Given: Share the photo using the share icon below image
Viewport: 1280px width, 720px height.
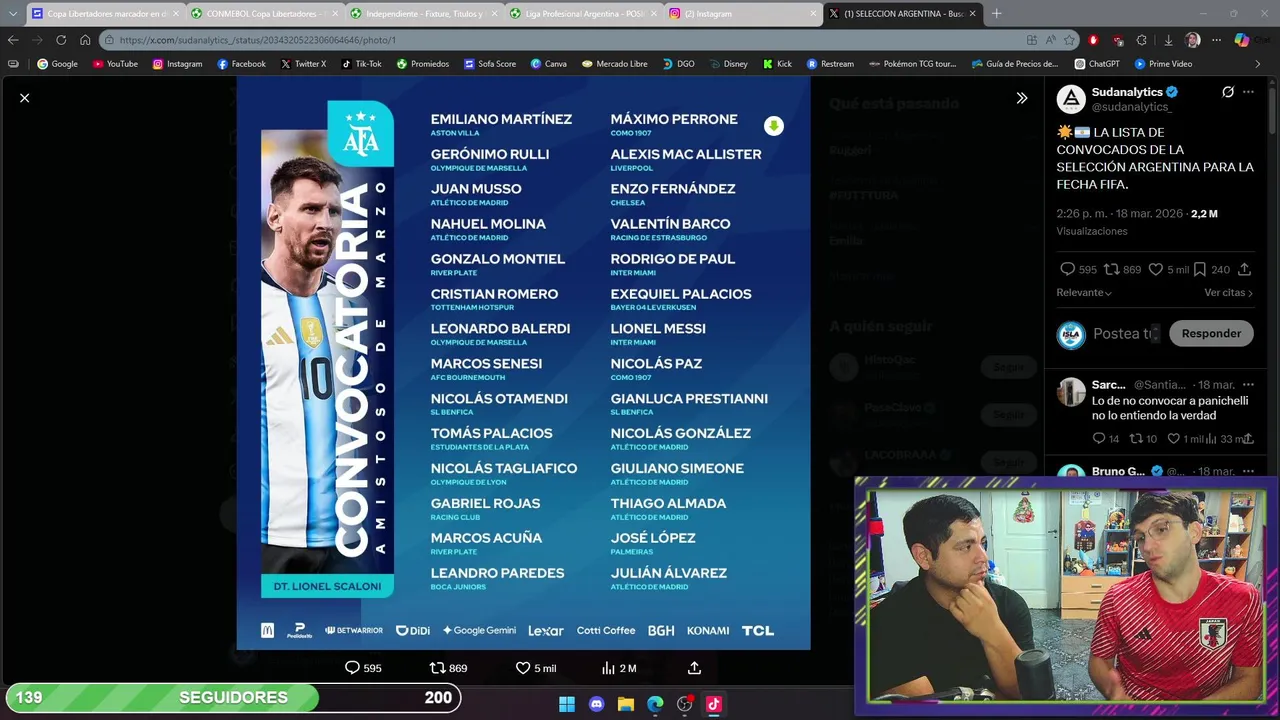Looking at the screenshot, I should click(694, 668).
